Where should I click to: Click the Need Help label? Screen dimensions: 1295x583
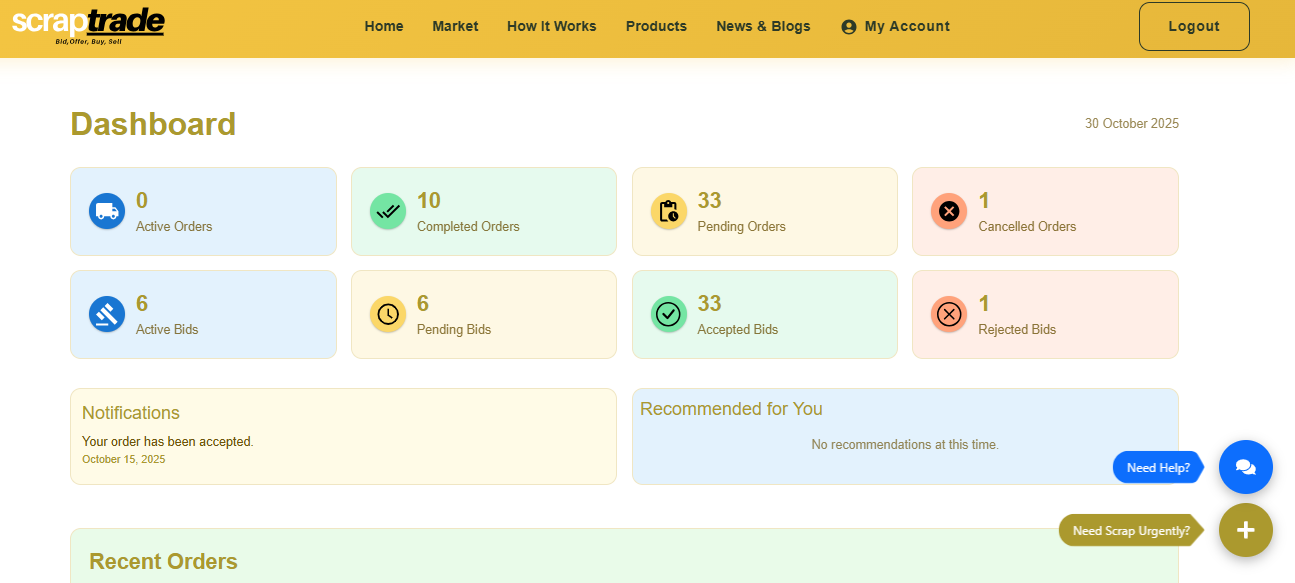click(1157, 467)
